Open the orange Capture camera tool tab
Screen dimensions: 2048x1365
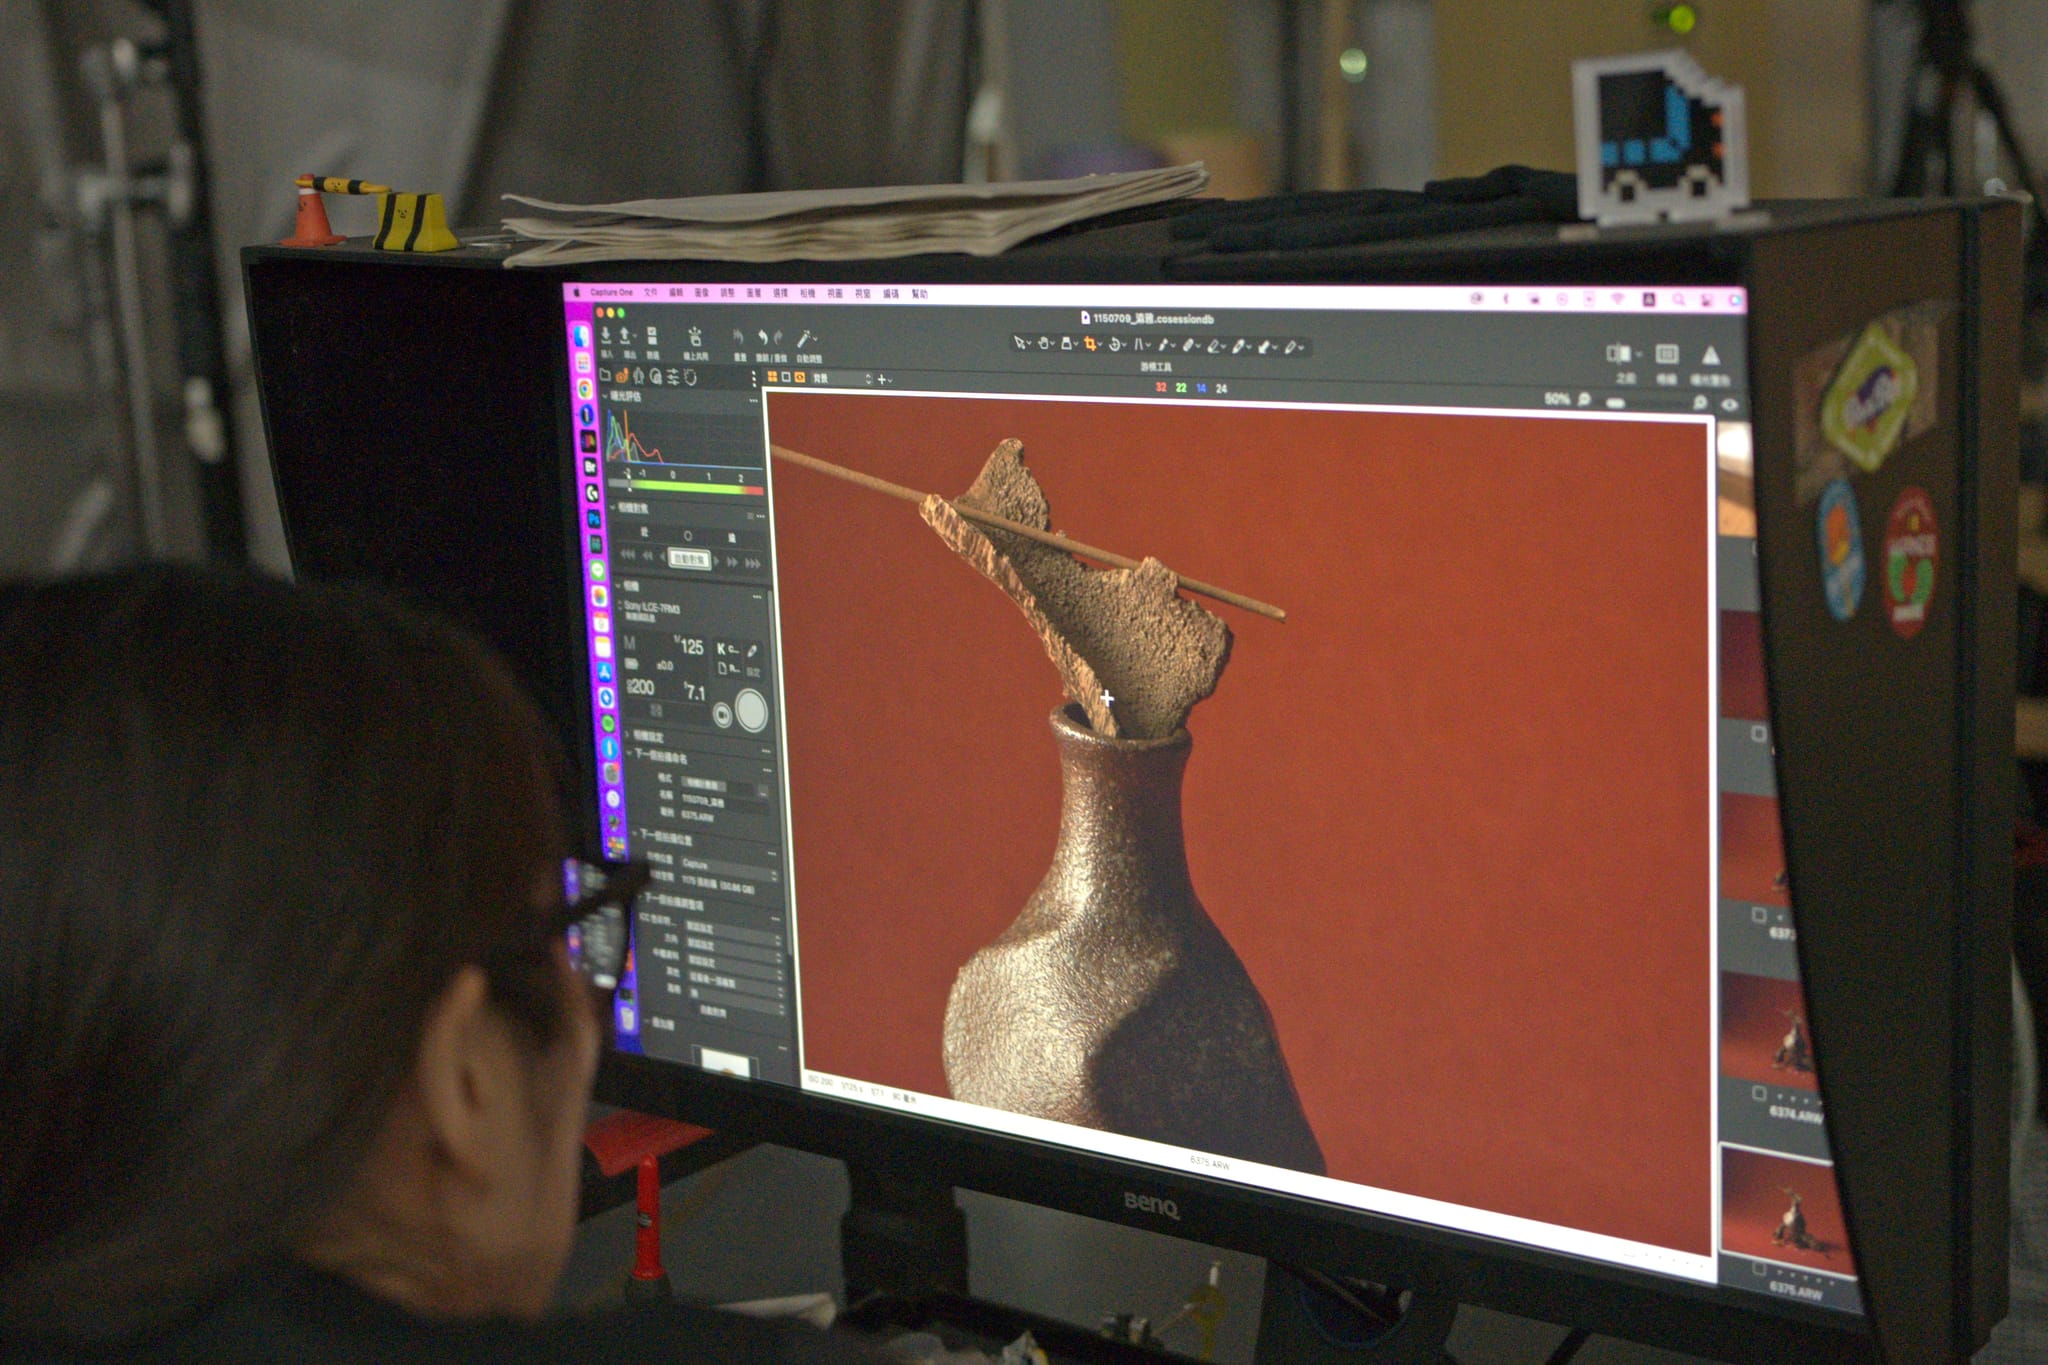point(622,375)
